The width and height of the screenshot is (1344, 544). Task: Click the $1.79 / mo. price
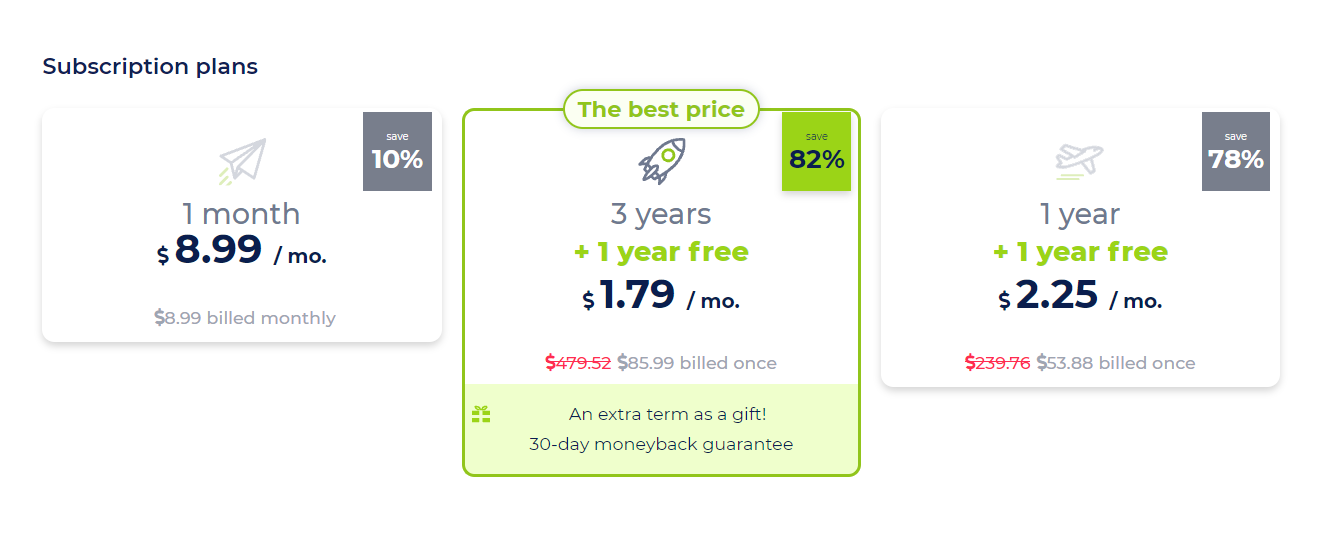tap(661, 296)
